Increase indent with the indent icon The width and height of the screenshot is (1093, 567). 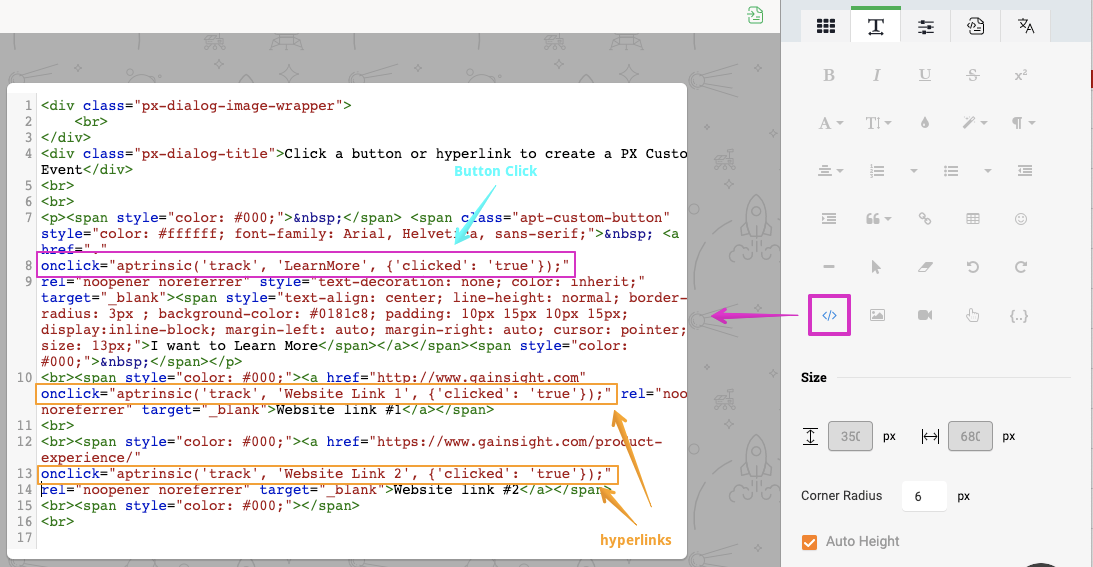(x=829, y=219)
